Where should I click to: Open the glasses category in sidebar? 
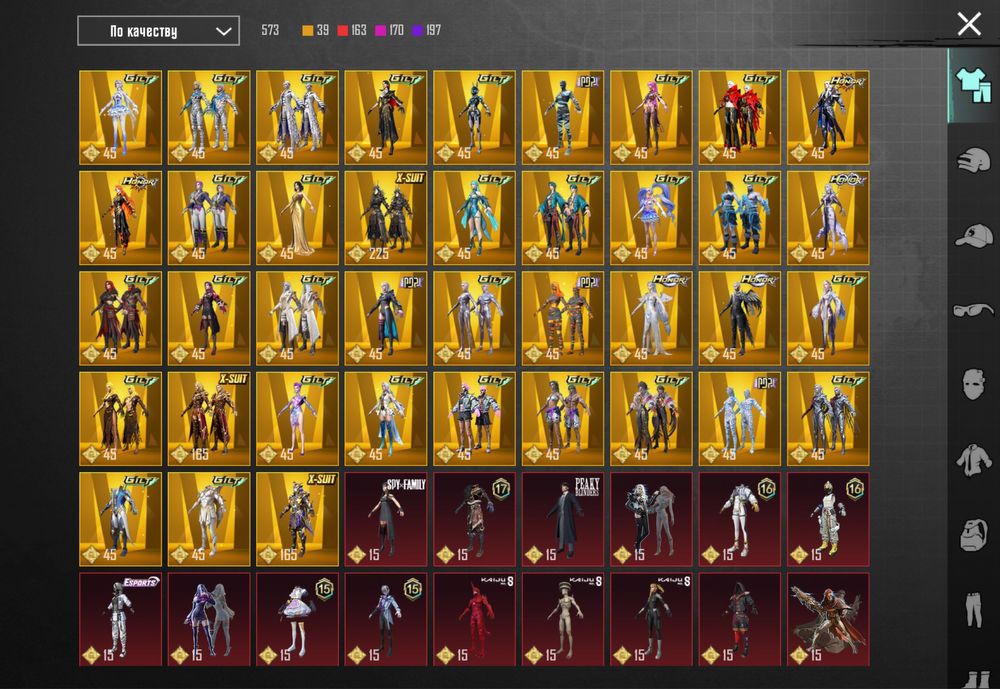[x=973, y=310]
